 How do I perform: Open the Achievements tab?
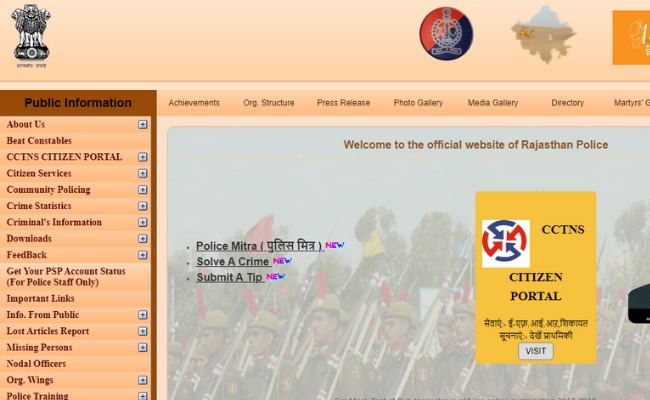[x=194, y=103]
